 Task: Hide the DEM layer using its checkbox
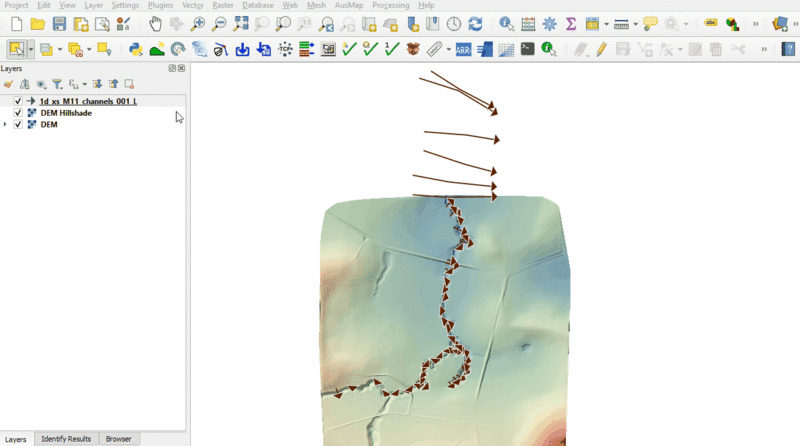pos(18,124)
